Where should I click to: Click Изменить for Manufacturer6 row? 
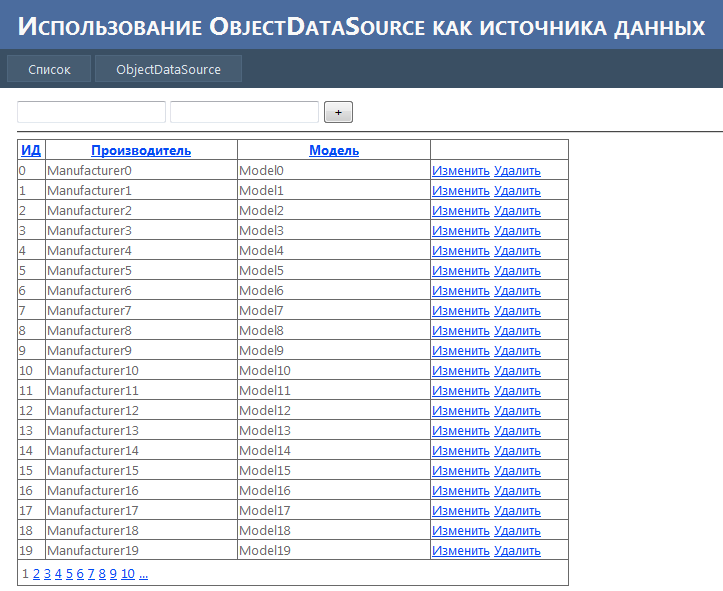point(461,290)
